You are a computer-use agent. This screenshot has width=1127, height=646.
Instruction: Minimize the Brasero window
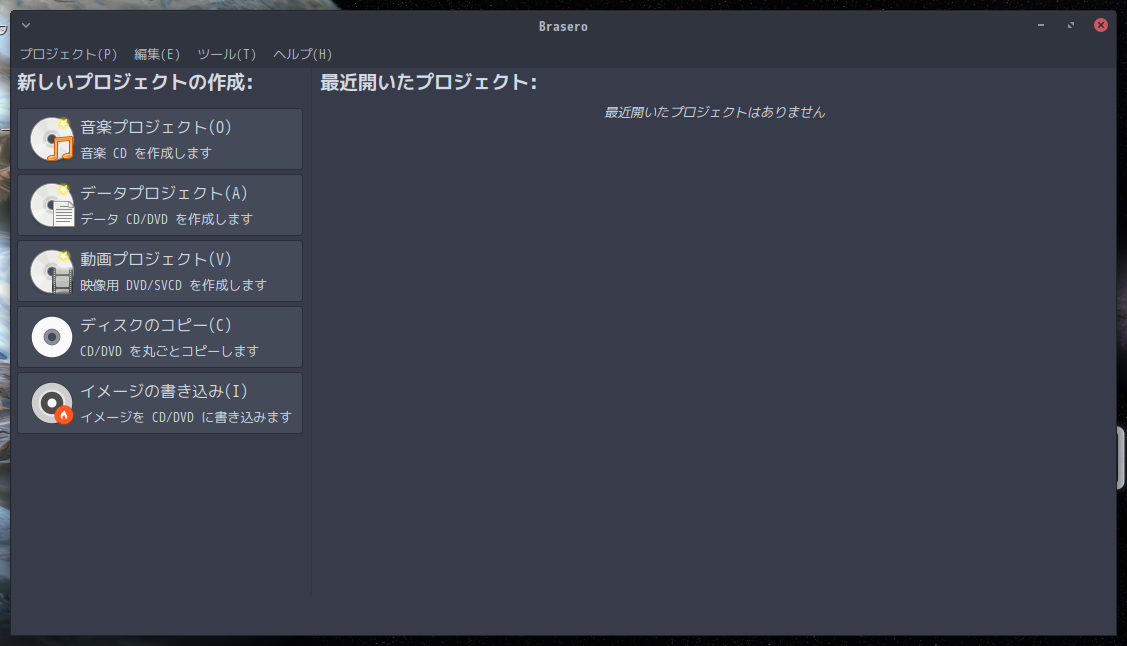(1041, 25)
